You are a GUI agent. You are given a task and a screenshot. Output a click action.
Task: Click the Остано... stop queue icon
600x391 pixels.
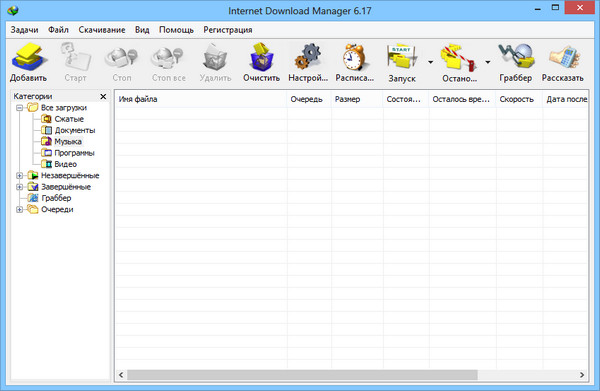[459, 57]
